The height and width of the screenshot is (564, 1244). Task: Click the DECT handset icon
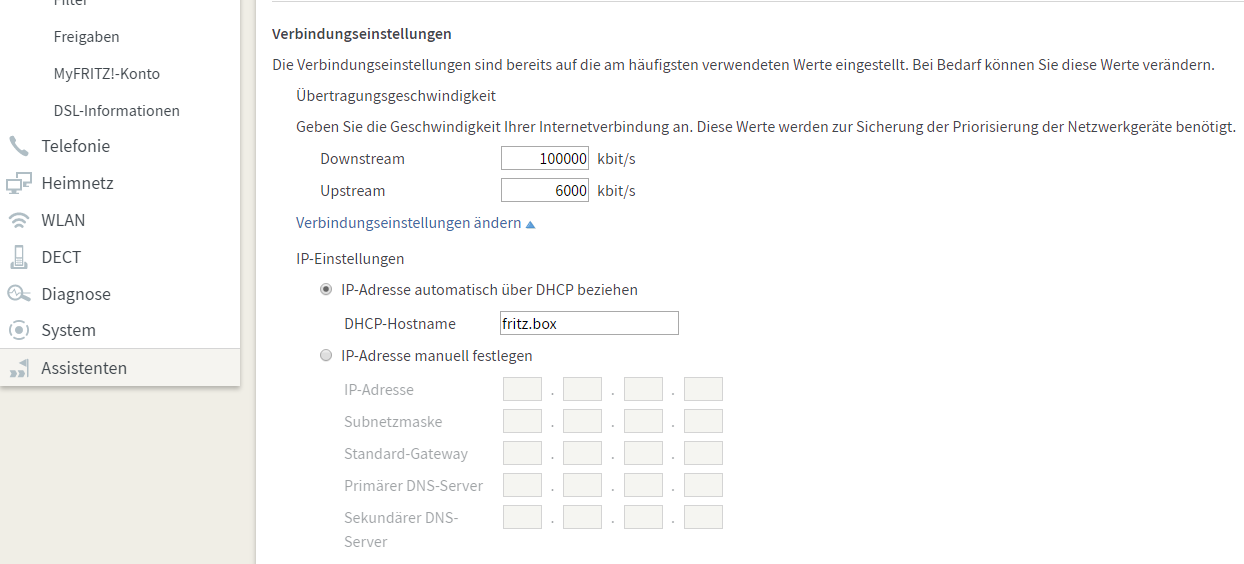(x=19, y=257)
